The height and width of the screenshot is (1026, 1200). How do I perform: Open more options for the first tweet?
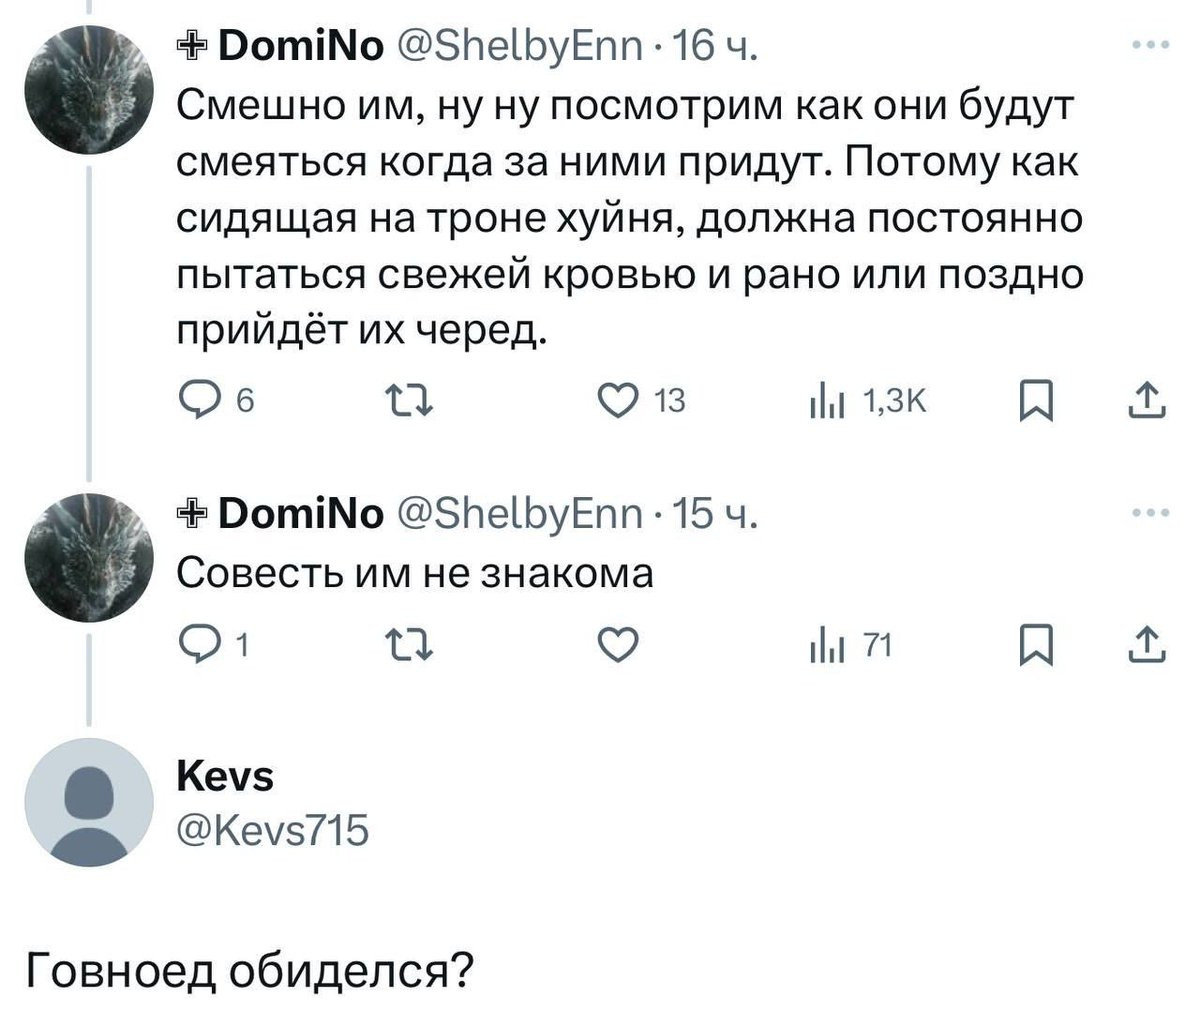click(1149, 47)
